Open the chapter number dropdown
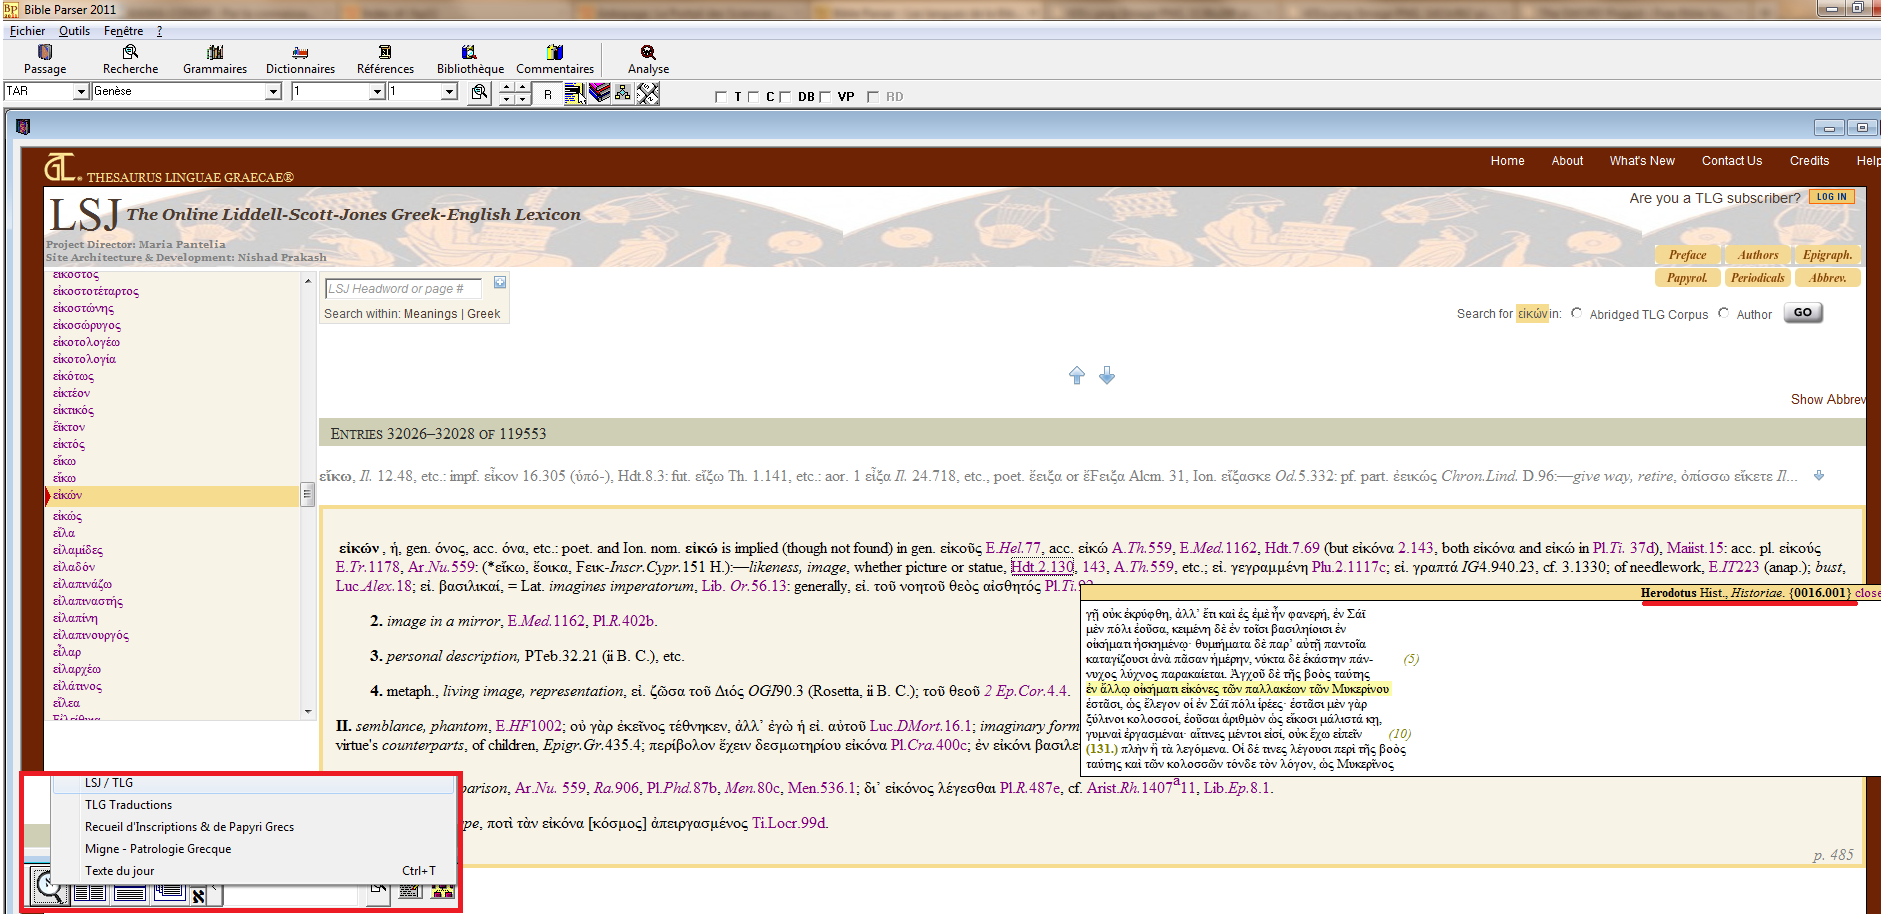 click(x=377, y=91)
